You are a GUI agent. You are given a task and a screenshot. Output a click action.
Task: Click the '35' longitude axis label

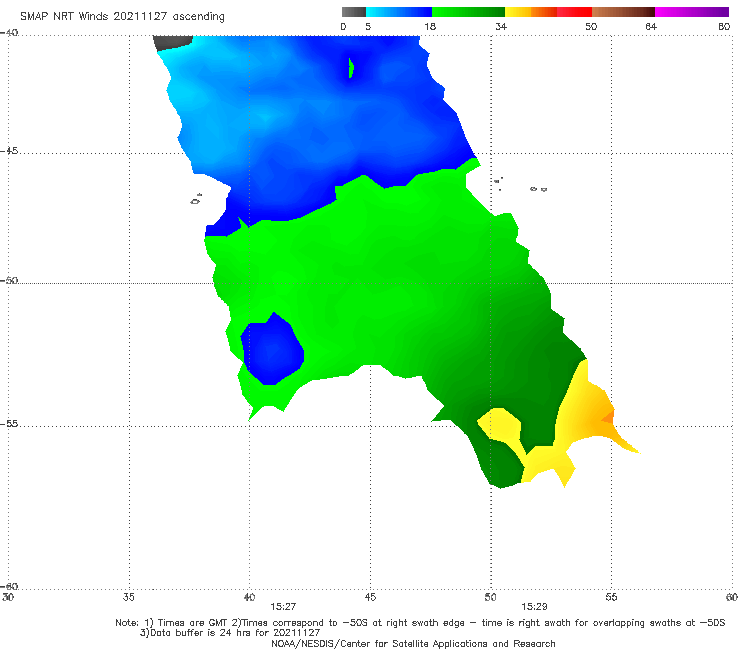click(x=129, y=597)
